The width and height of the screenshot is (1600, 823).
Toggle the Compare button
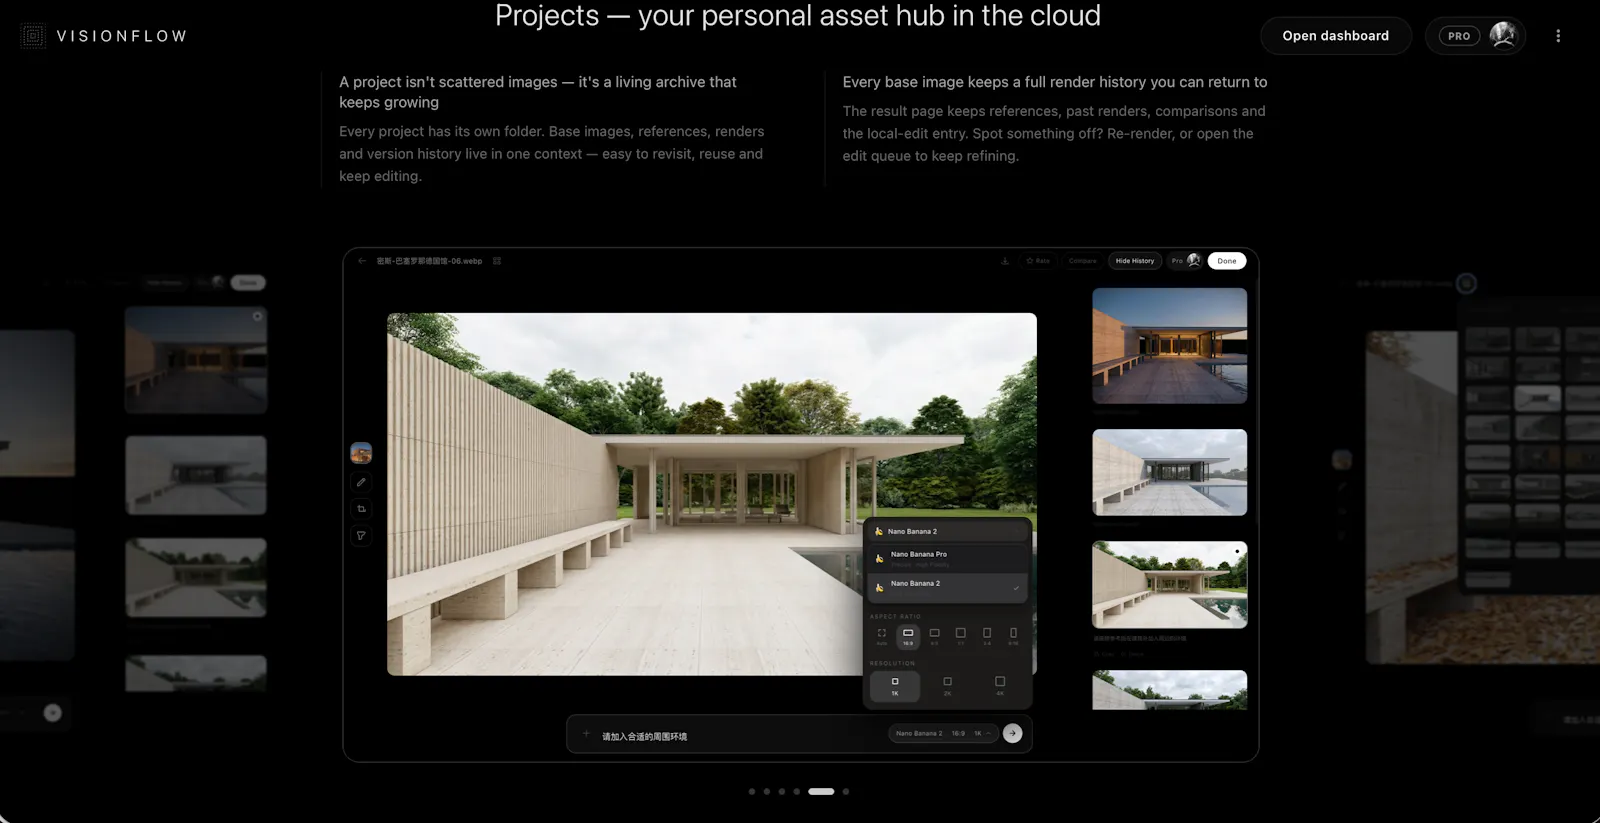[x=1082, y=261]
